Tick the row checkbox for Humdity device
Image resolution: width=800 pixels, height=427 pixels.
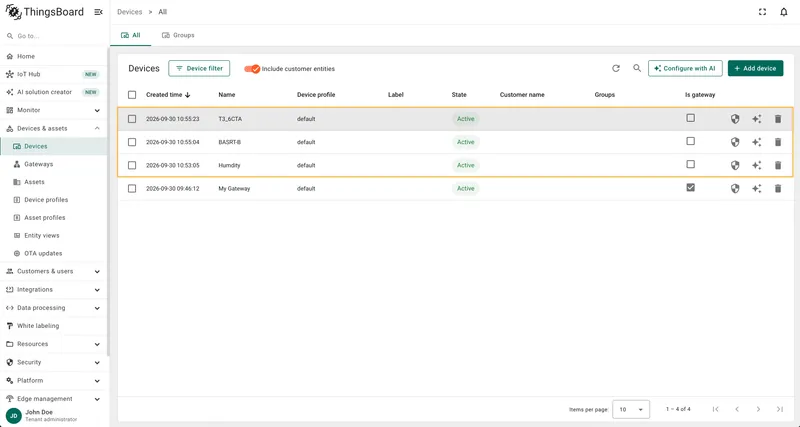(132, 165)
